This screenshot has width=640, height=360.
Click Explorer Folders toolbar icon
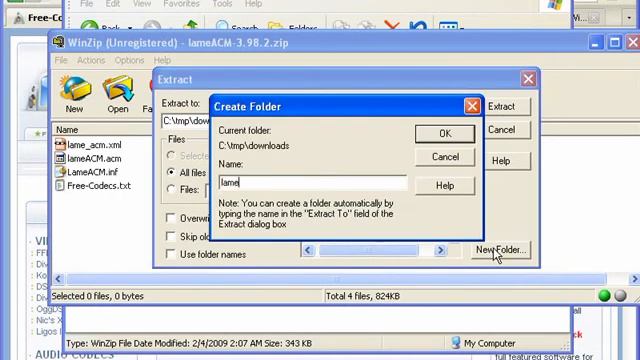[276, 26]
